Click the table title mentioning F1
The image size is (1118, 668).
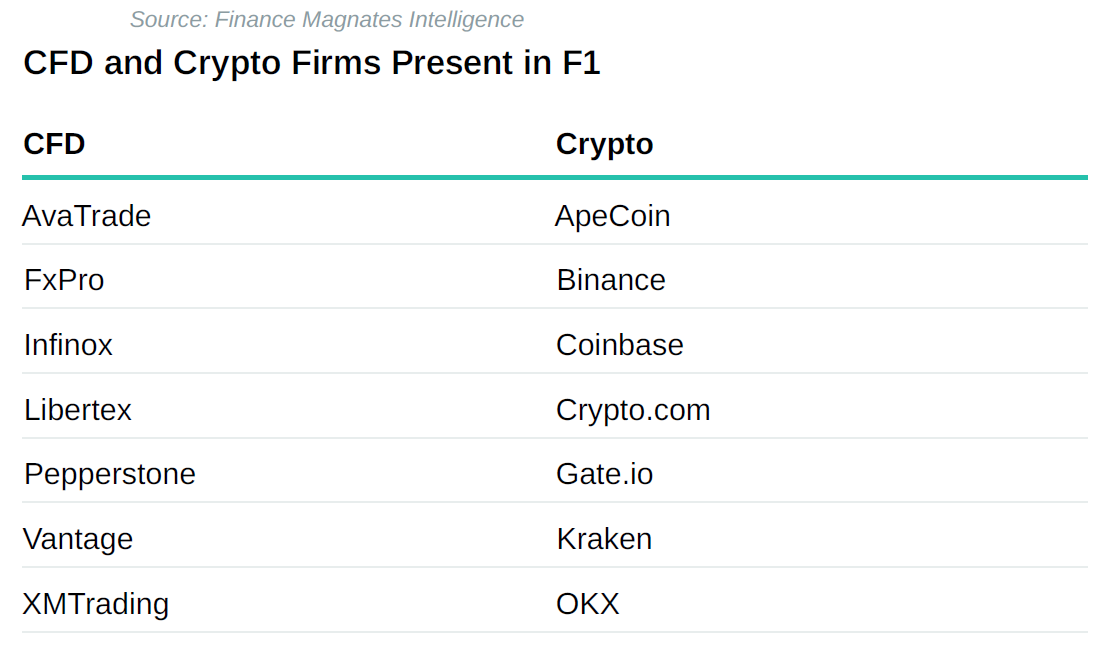[x=311, y=63]
